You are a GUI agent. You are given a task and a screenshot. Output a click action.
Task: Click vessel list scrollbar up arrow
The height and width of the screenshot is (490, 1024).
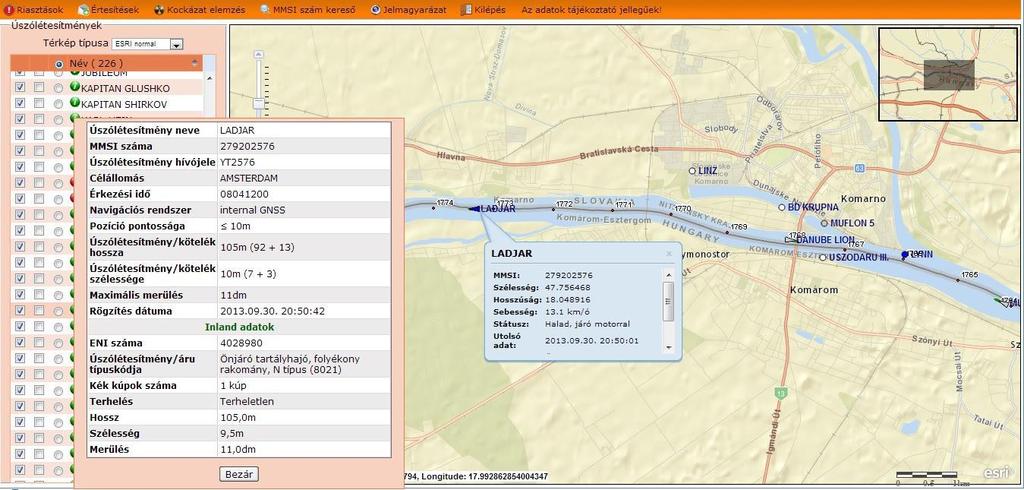click(x=210, y=77)
